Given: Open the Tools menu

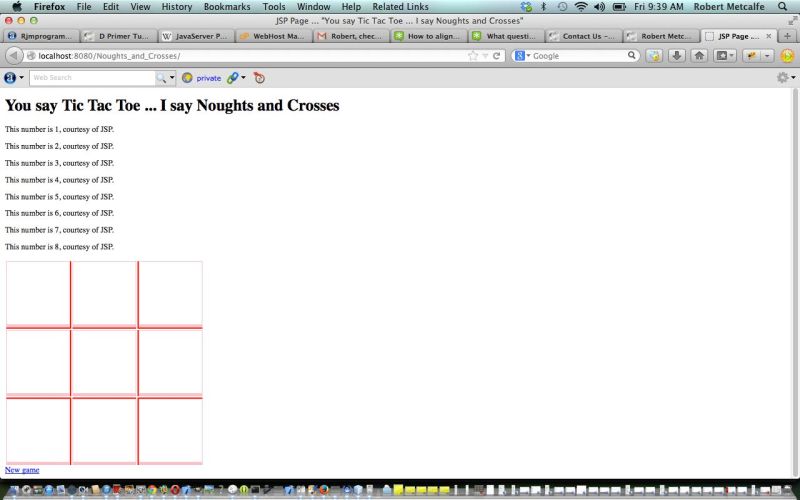Looking at the screenshot, I should tap(274, 7).
